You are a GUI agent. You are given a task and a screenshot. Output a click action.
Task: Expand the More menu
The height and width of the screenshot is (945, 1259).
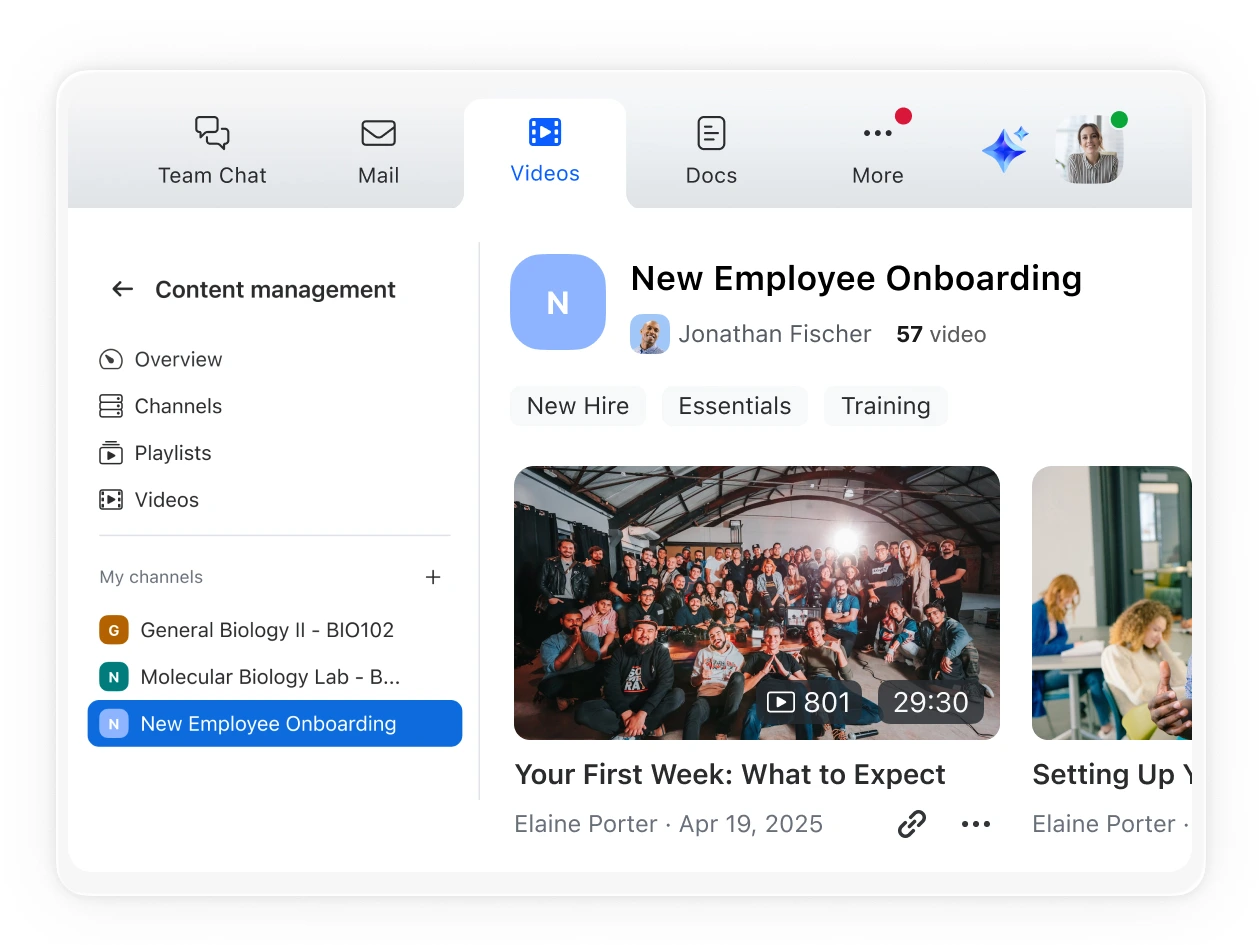877,151
